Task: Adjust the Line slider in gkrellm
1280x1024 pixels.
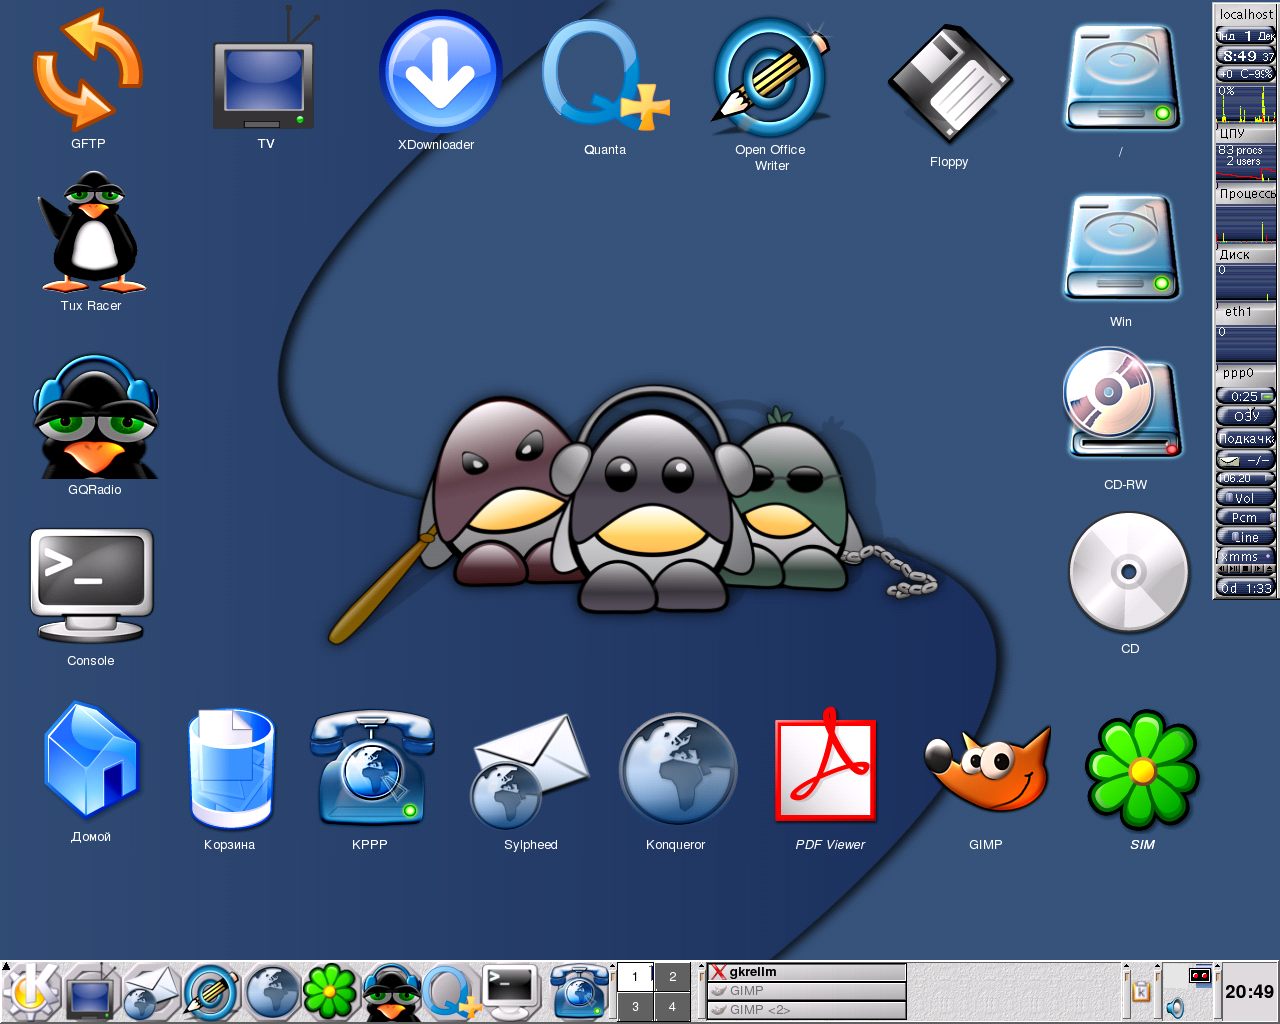Action: [x=1246, y=537]
